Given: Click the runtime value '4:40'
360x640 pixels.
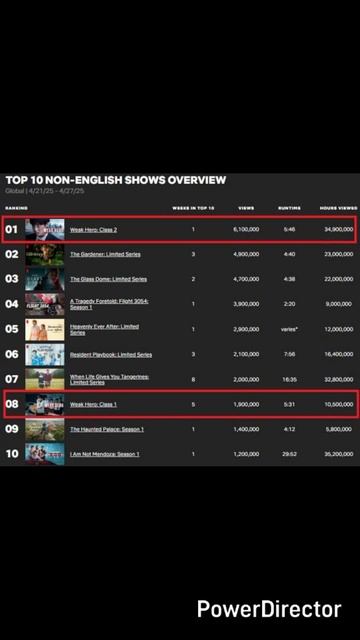Looking at the screenshot, I should [x=289, y=254].
